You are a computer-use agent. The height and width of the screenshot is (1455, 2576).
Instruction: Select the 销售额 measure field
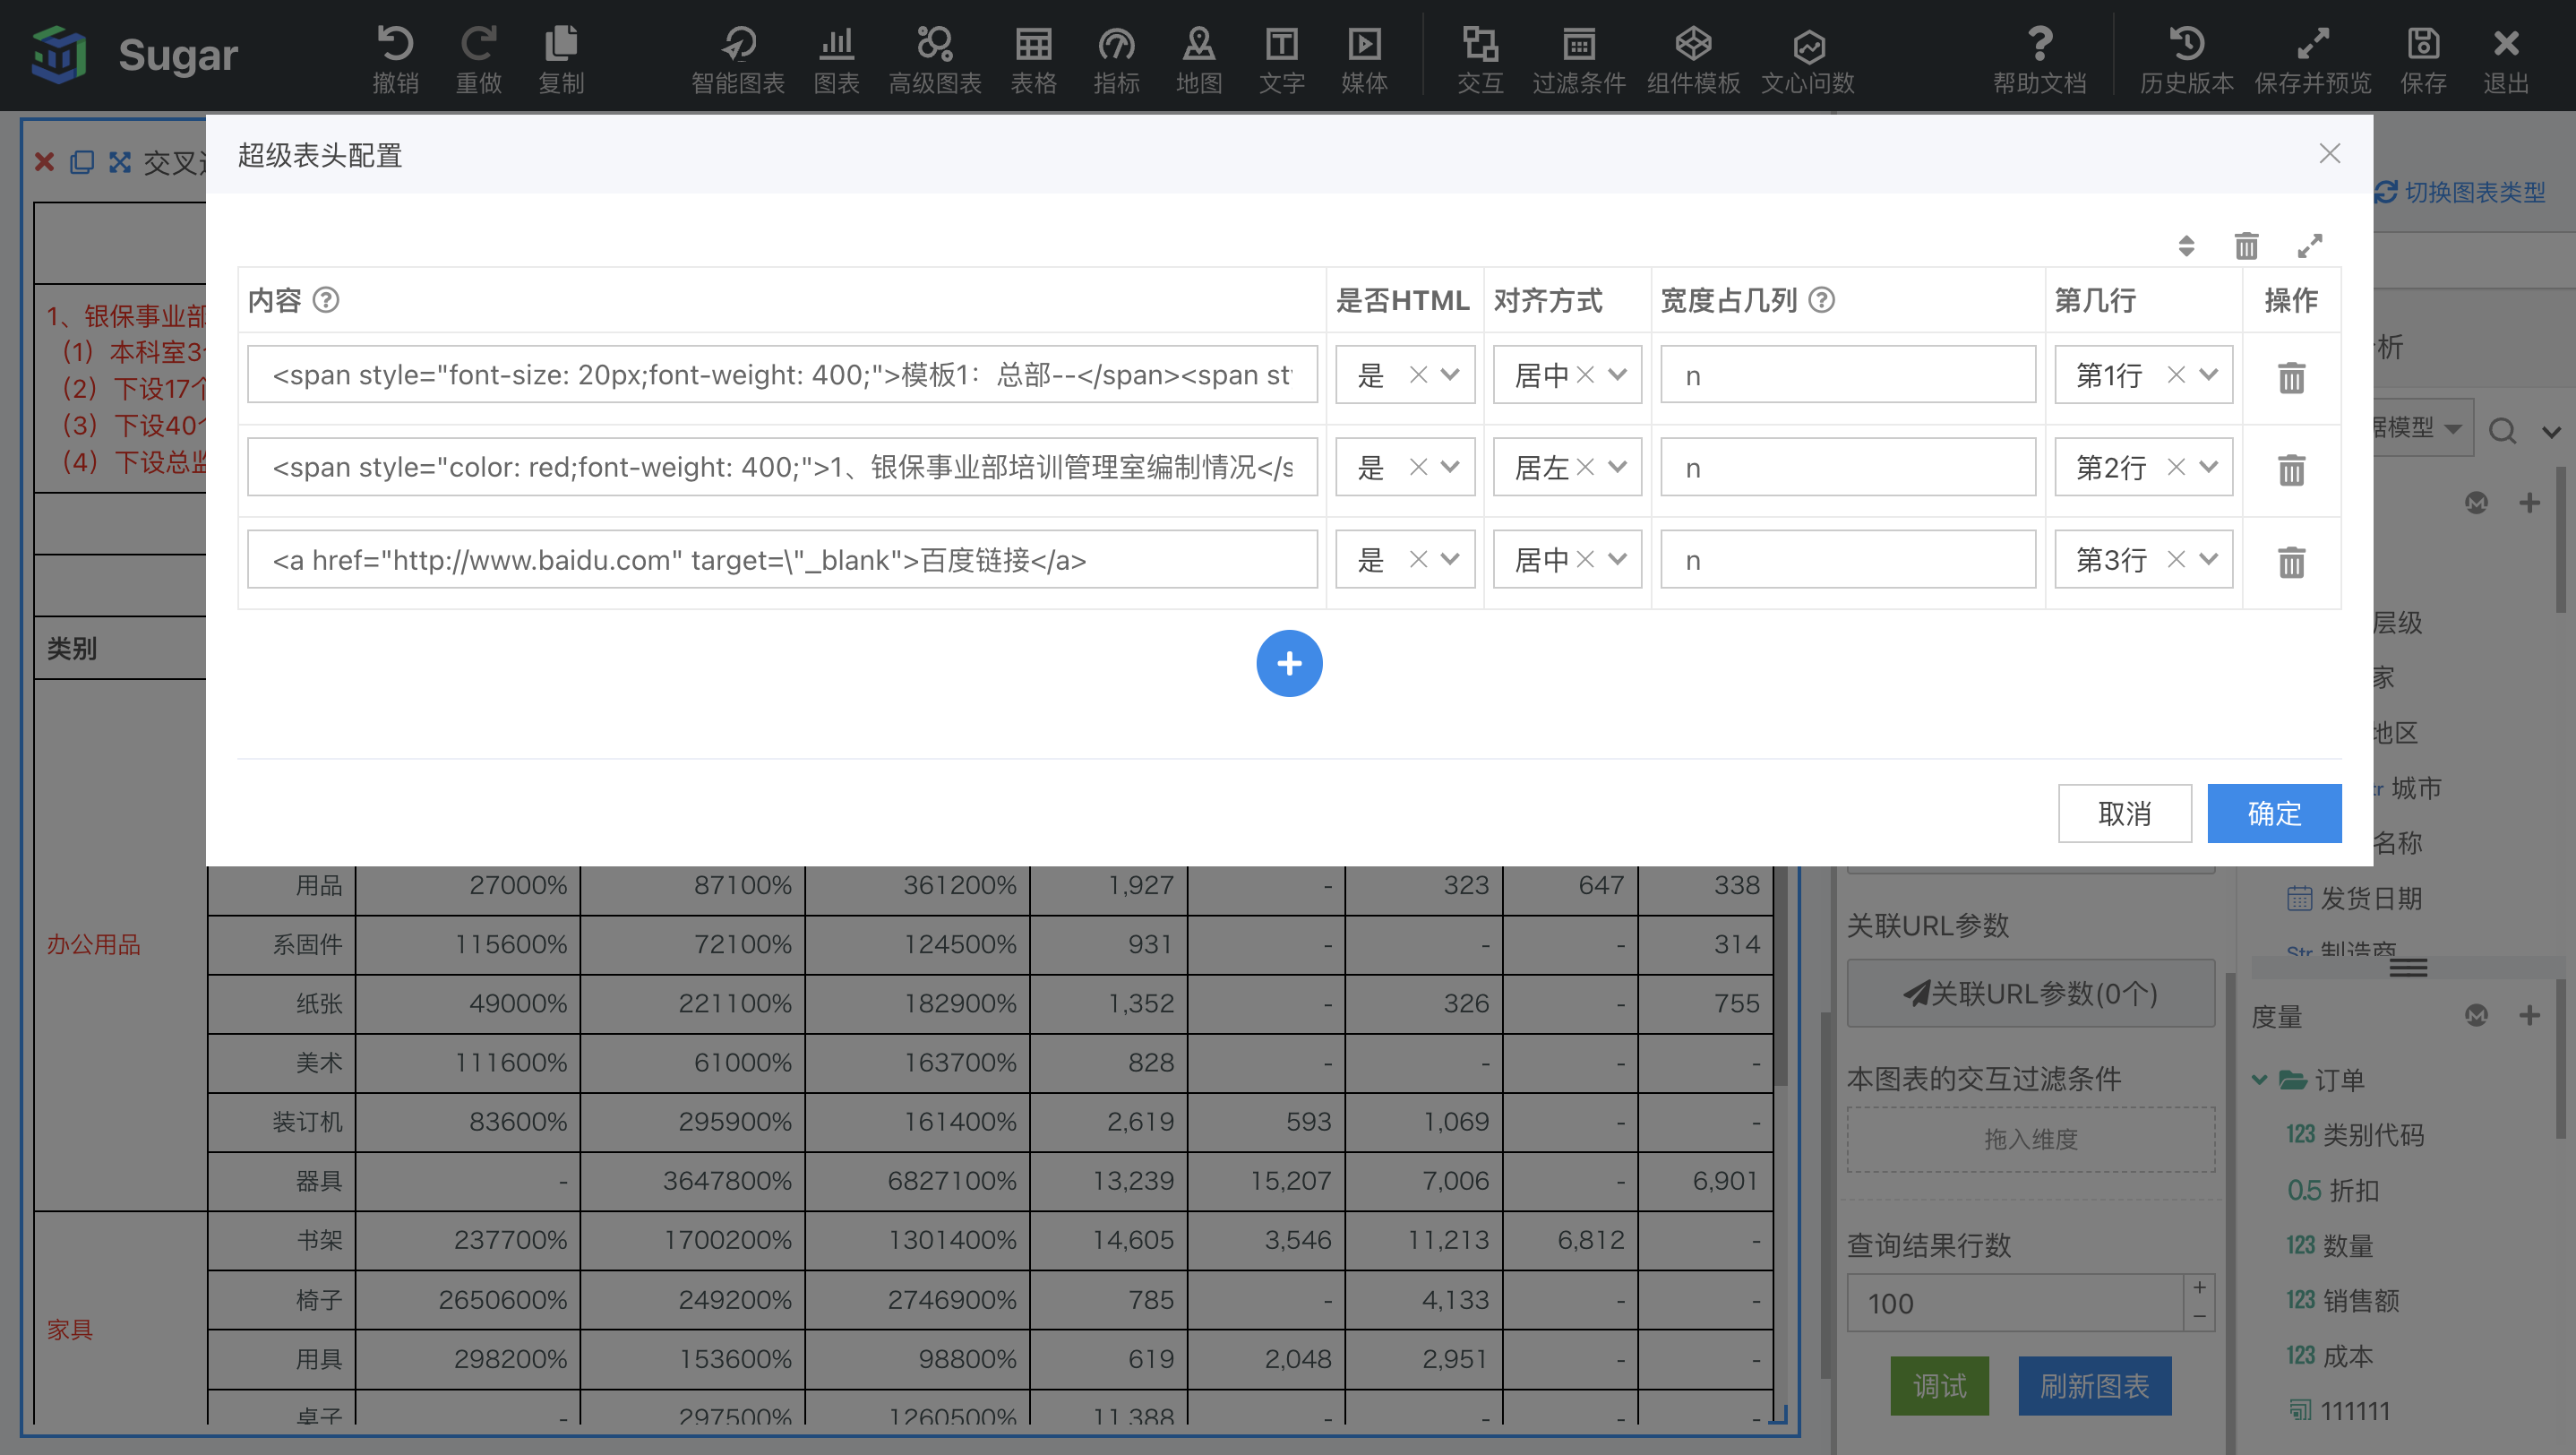coord(2343,1300)
